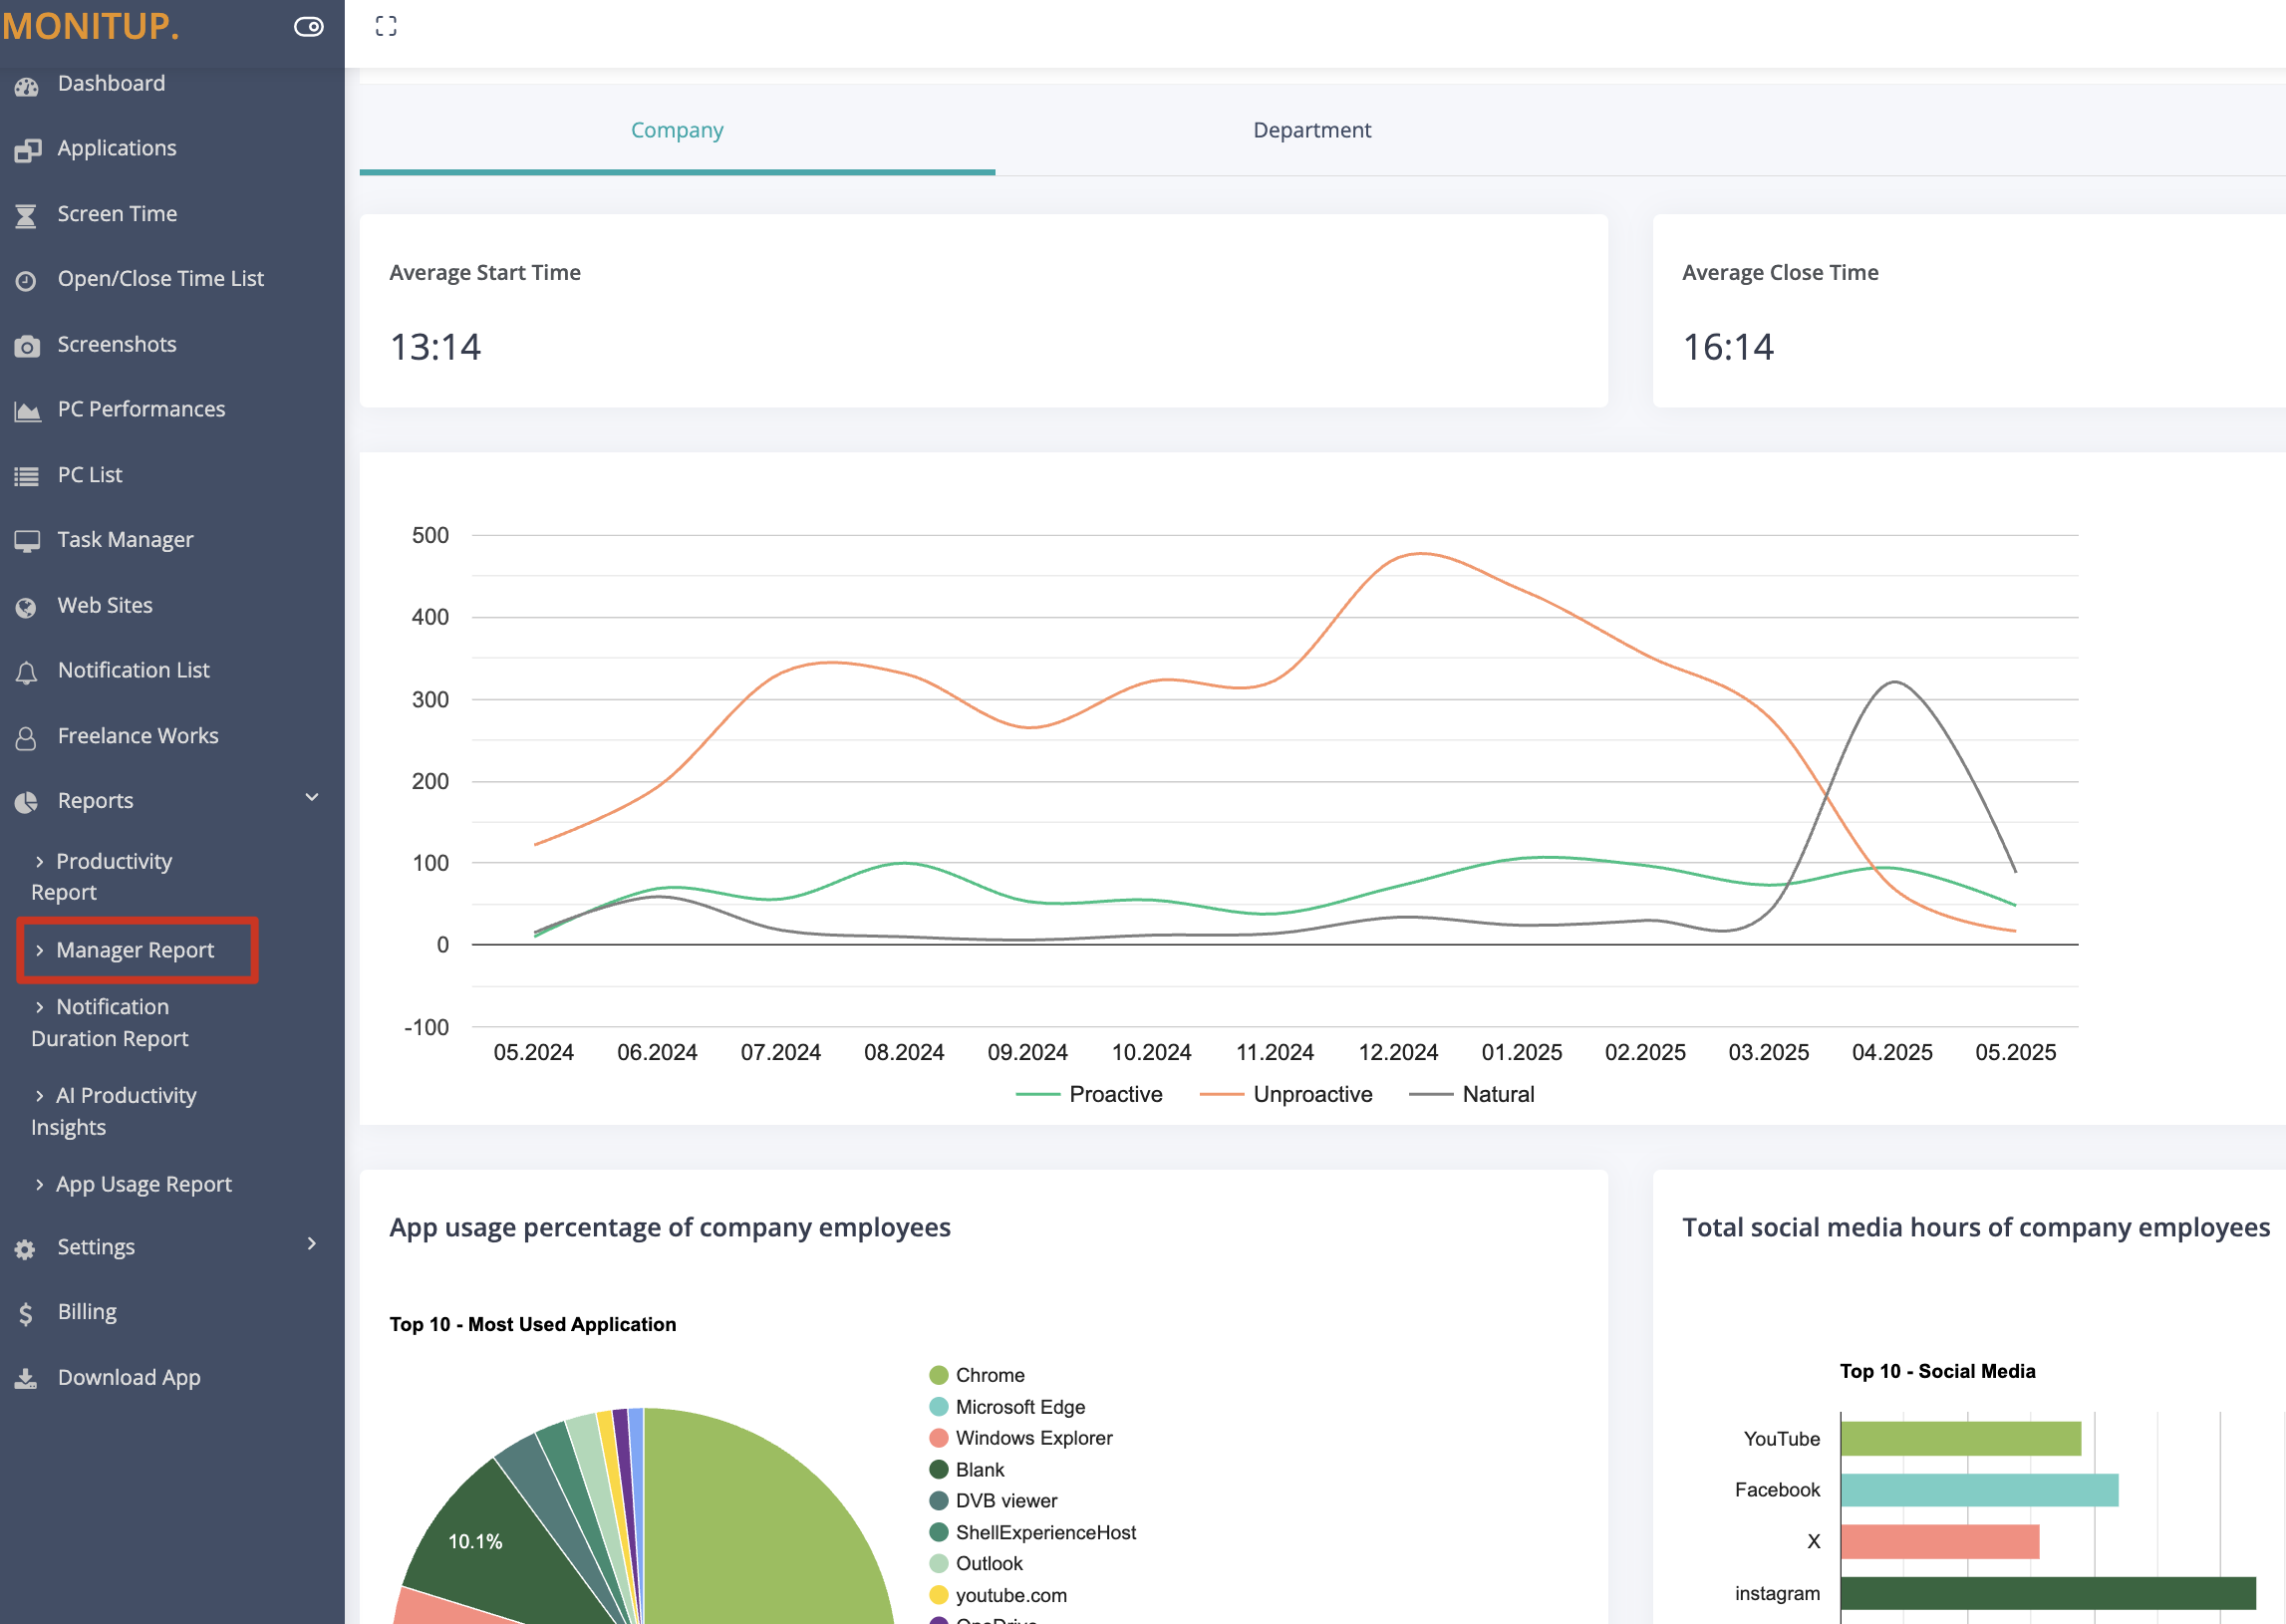
Task: Click the Settings gear icon
Action: 25,1249
